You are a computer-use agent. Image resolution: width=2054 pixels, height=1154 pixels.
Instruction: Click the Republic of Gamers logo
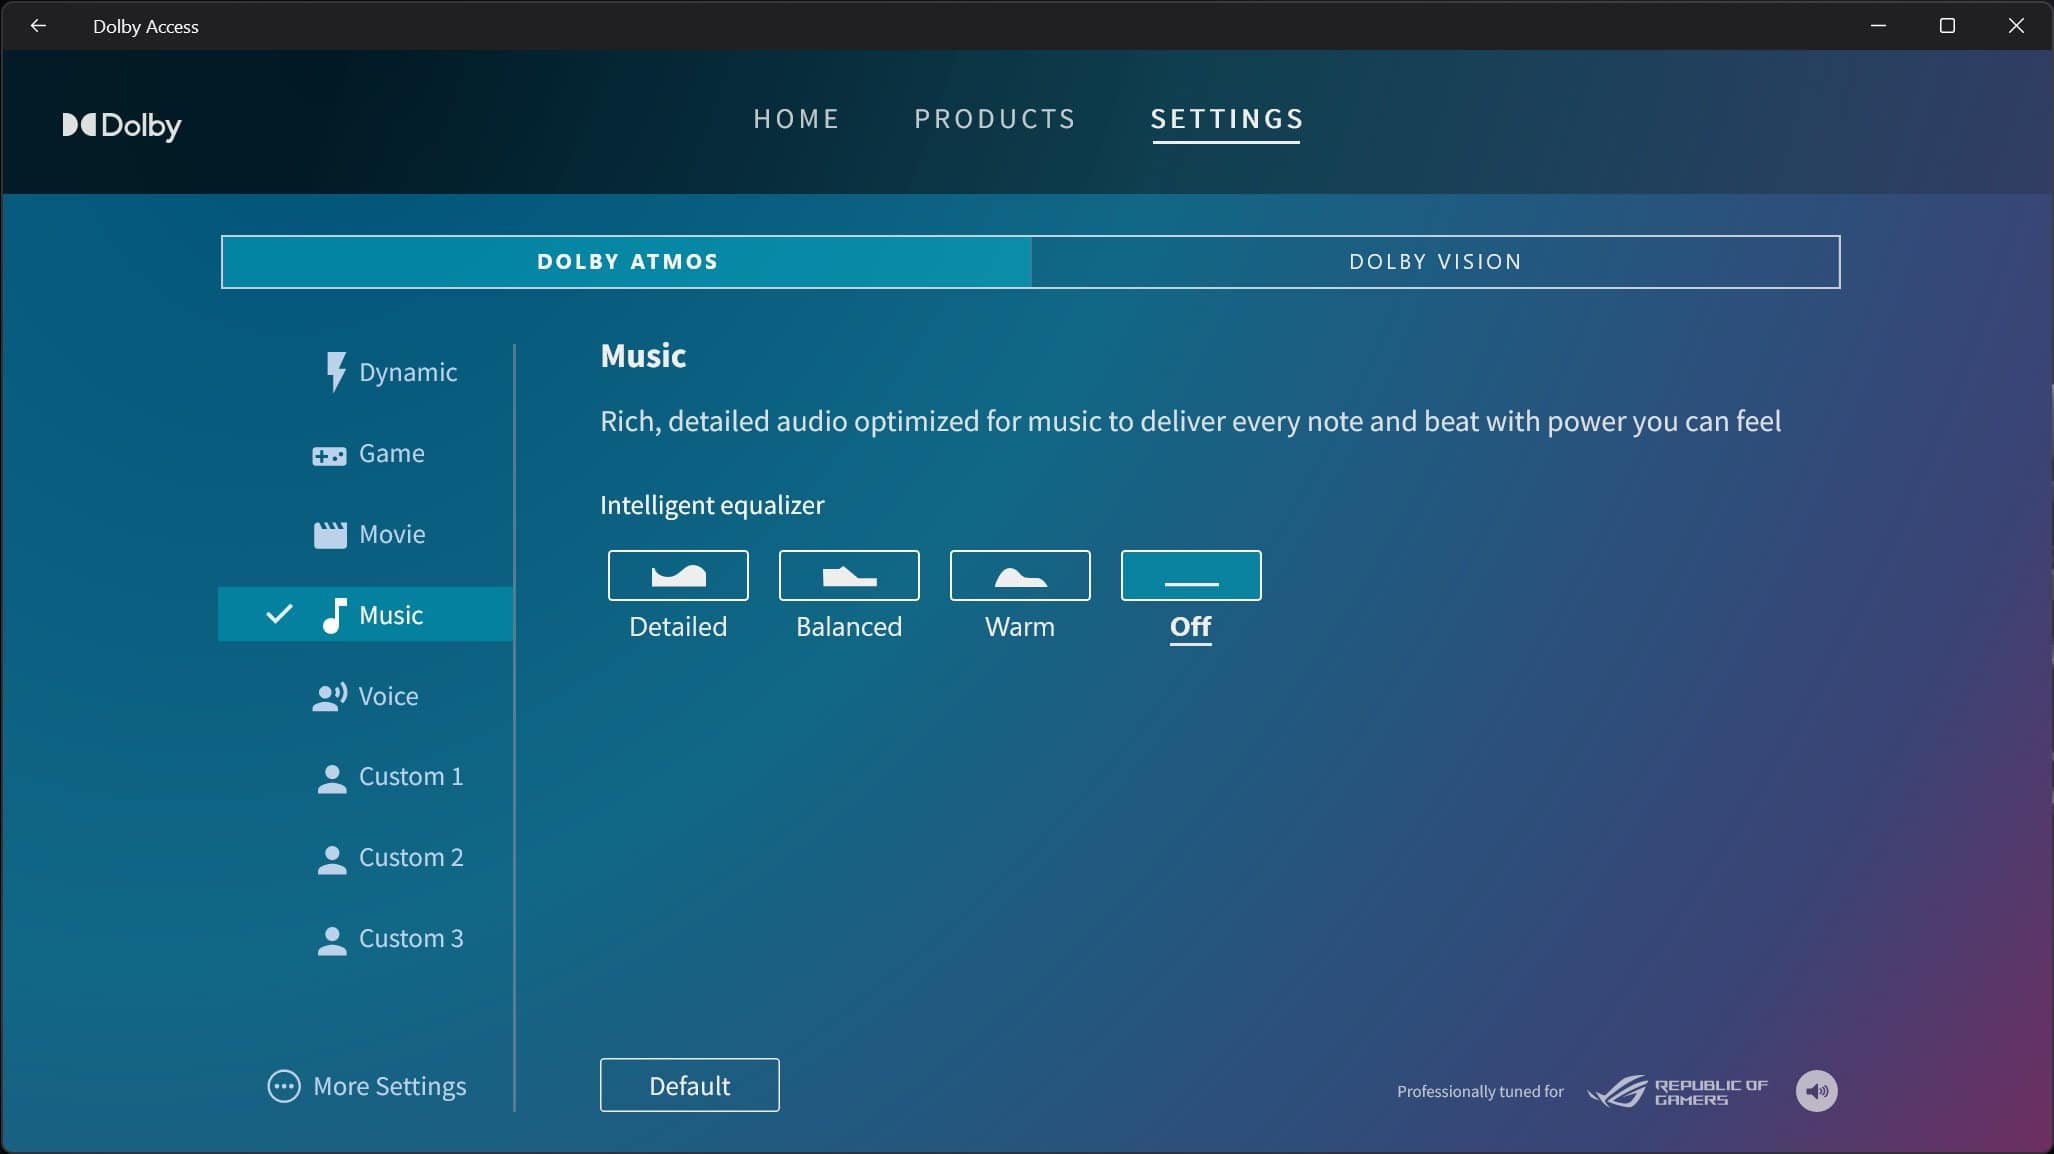point(1677,1091)
